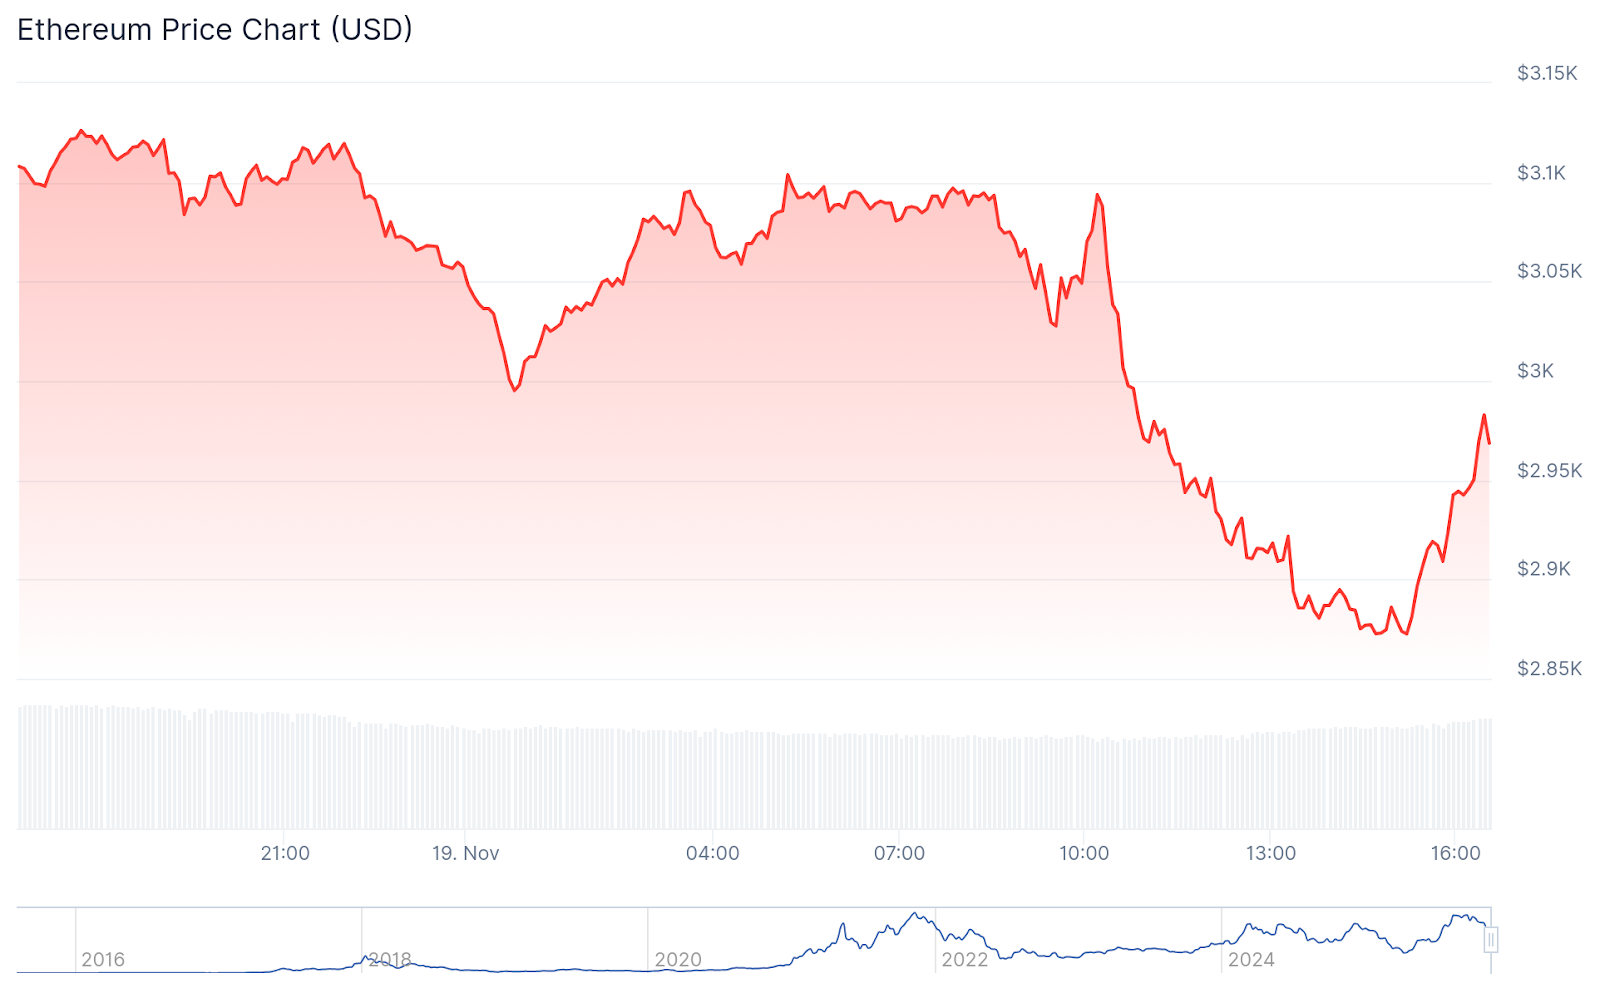The width and height of the screenshot is (1600, 998).
Task: Click the 04:00 time axis label
Action: point(713,853)
